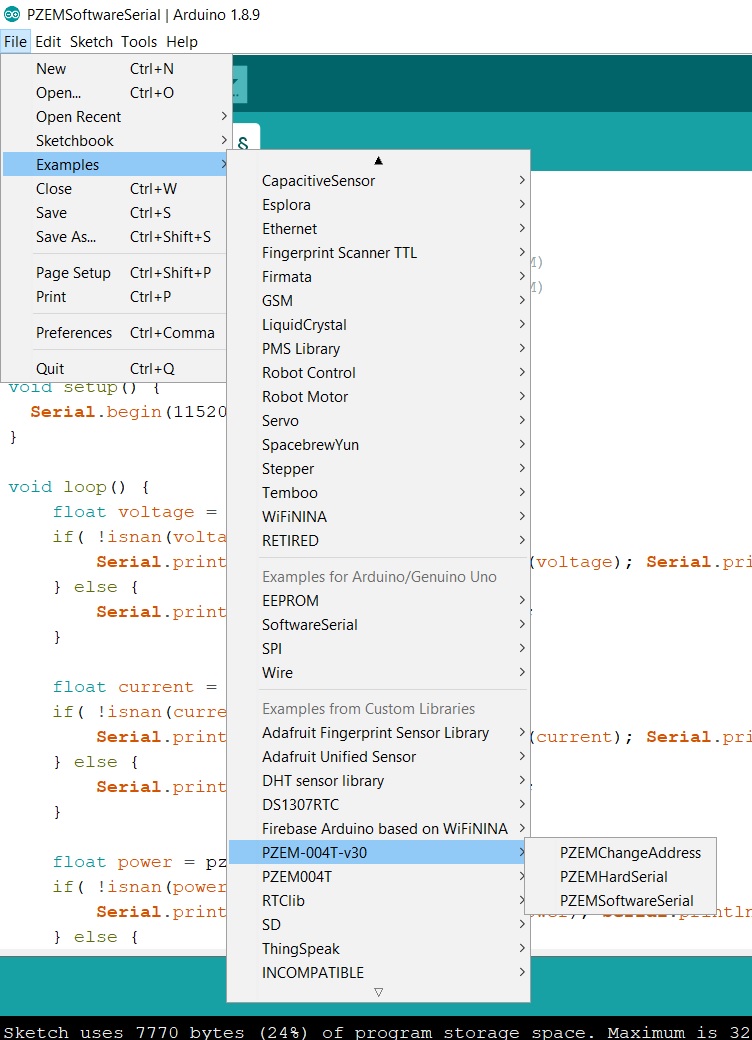
Task: Choose Save As... from File menu
Action: tap(116, 237)
